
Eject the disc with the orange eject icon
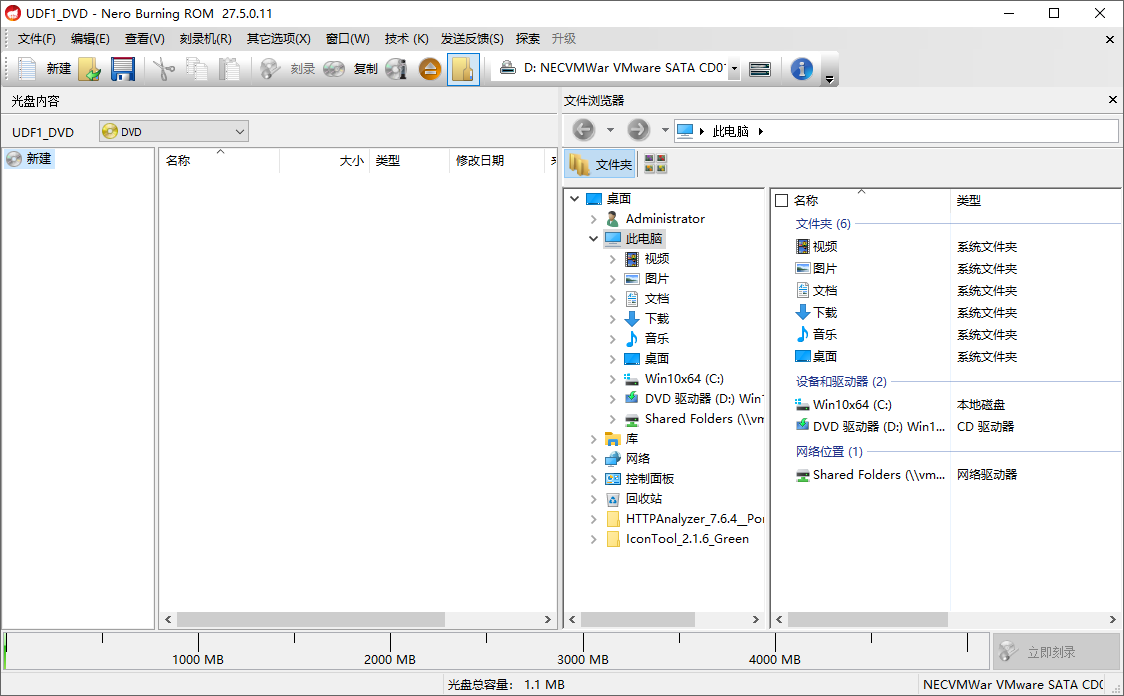tap(429, 69)
